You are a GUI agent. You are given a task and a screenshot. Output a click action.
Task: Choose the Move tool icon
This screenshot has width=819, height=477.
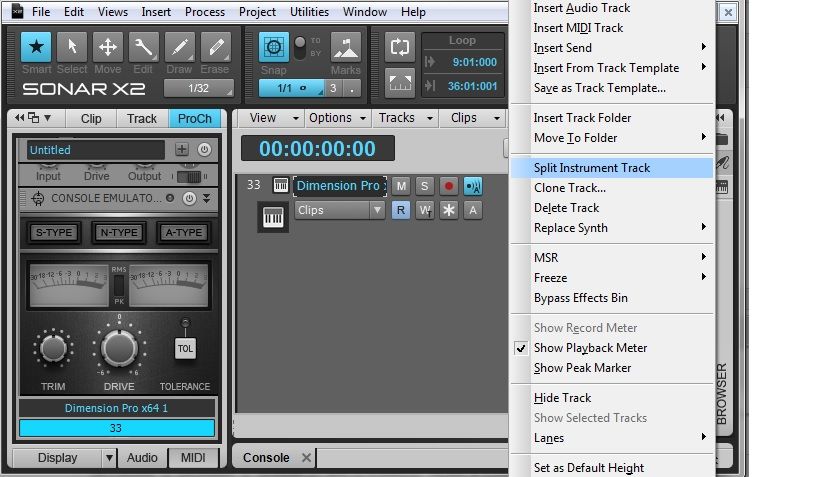(x=107, y=49)
